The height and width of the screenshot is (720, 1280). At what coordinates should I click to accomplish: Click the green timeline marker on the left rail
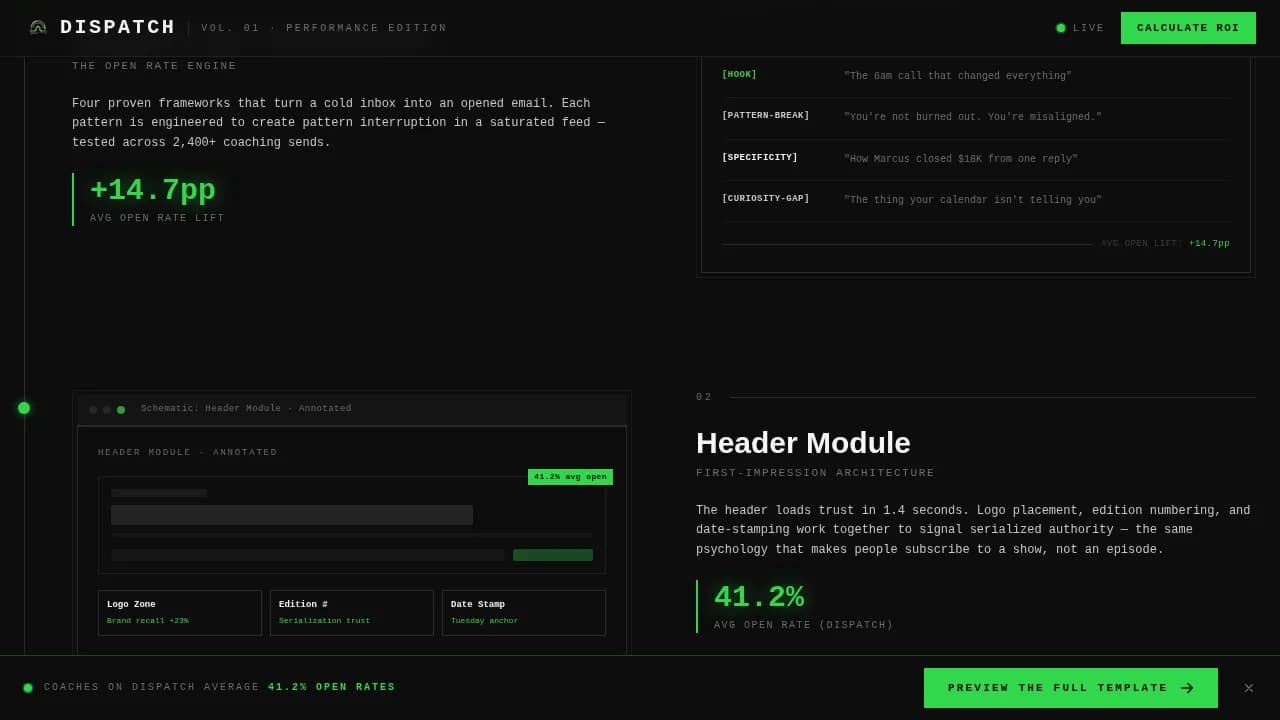point(24,408)
